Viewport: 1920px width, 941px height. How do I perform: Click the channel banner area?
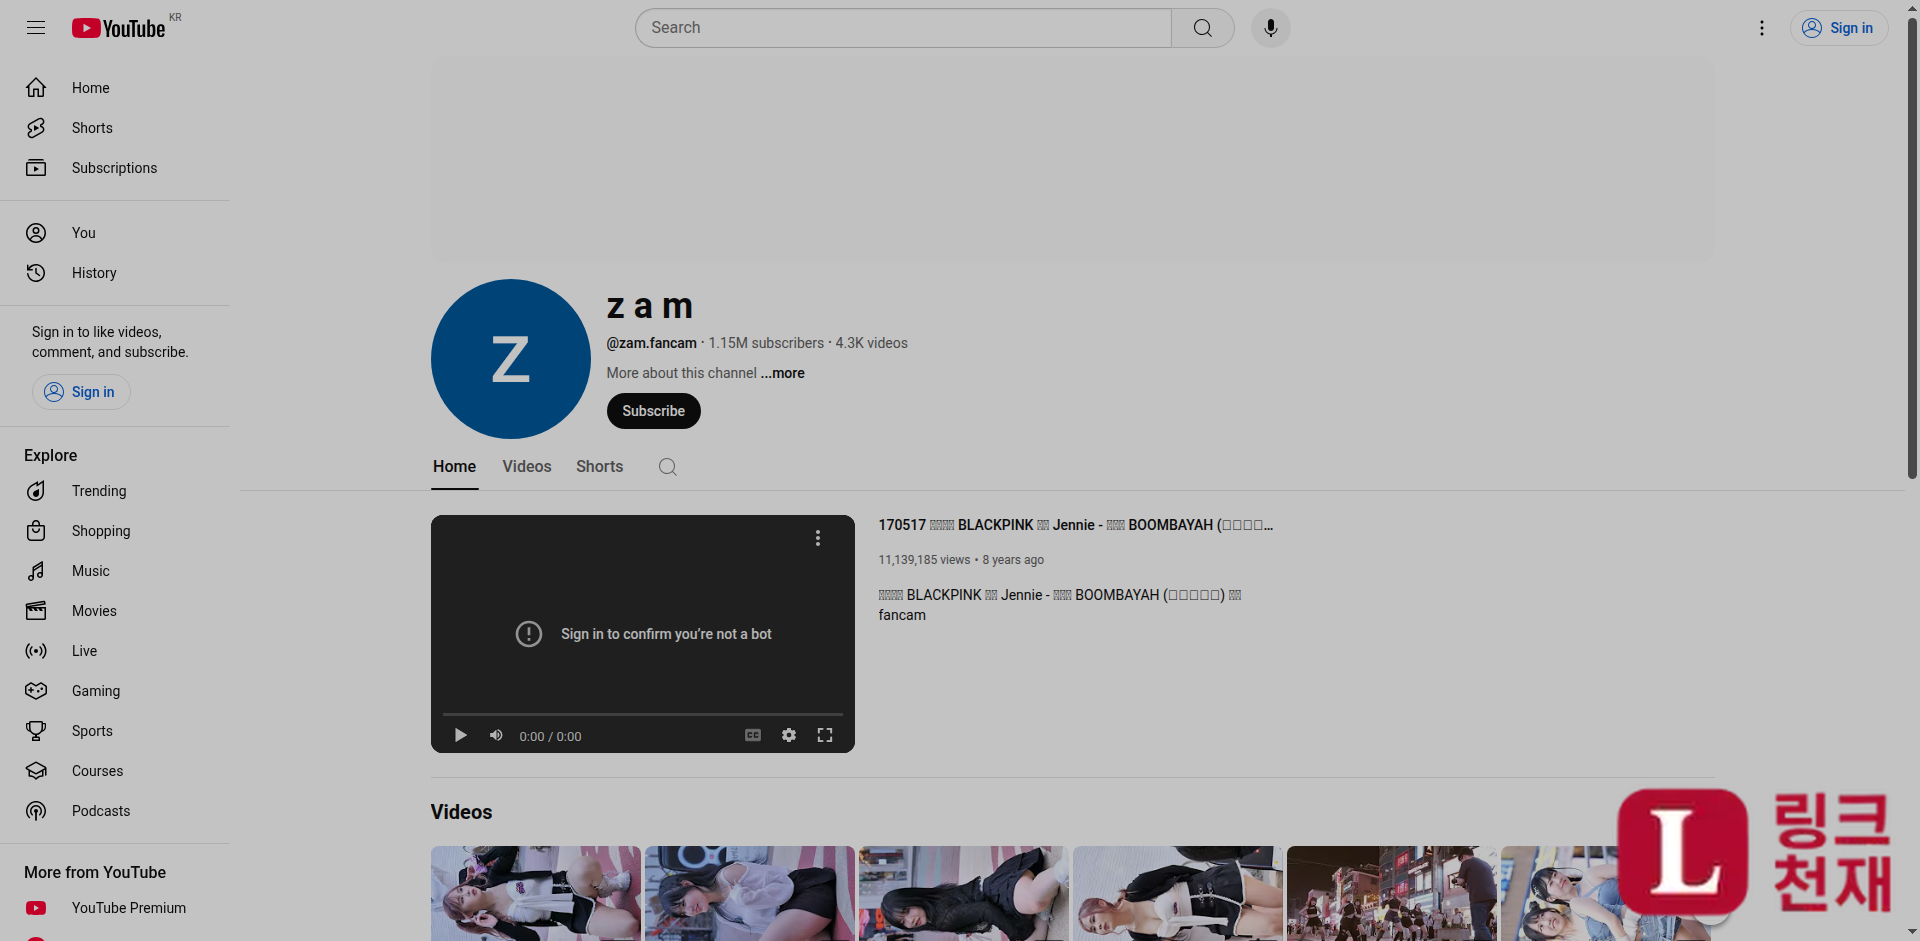point(1073,160)
